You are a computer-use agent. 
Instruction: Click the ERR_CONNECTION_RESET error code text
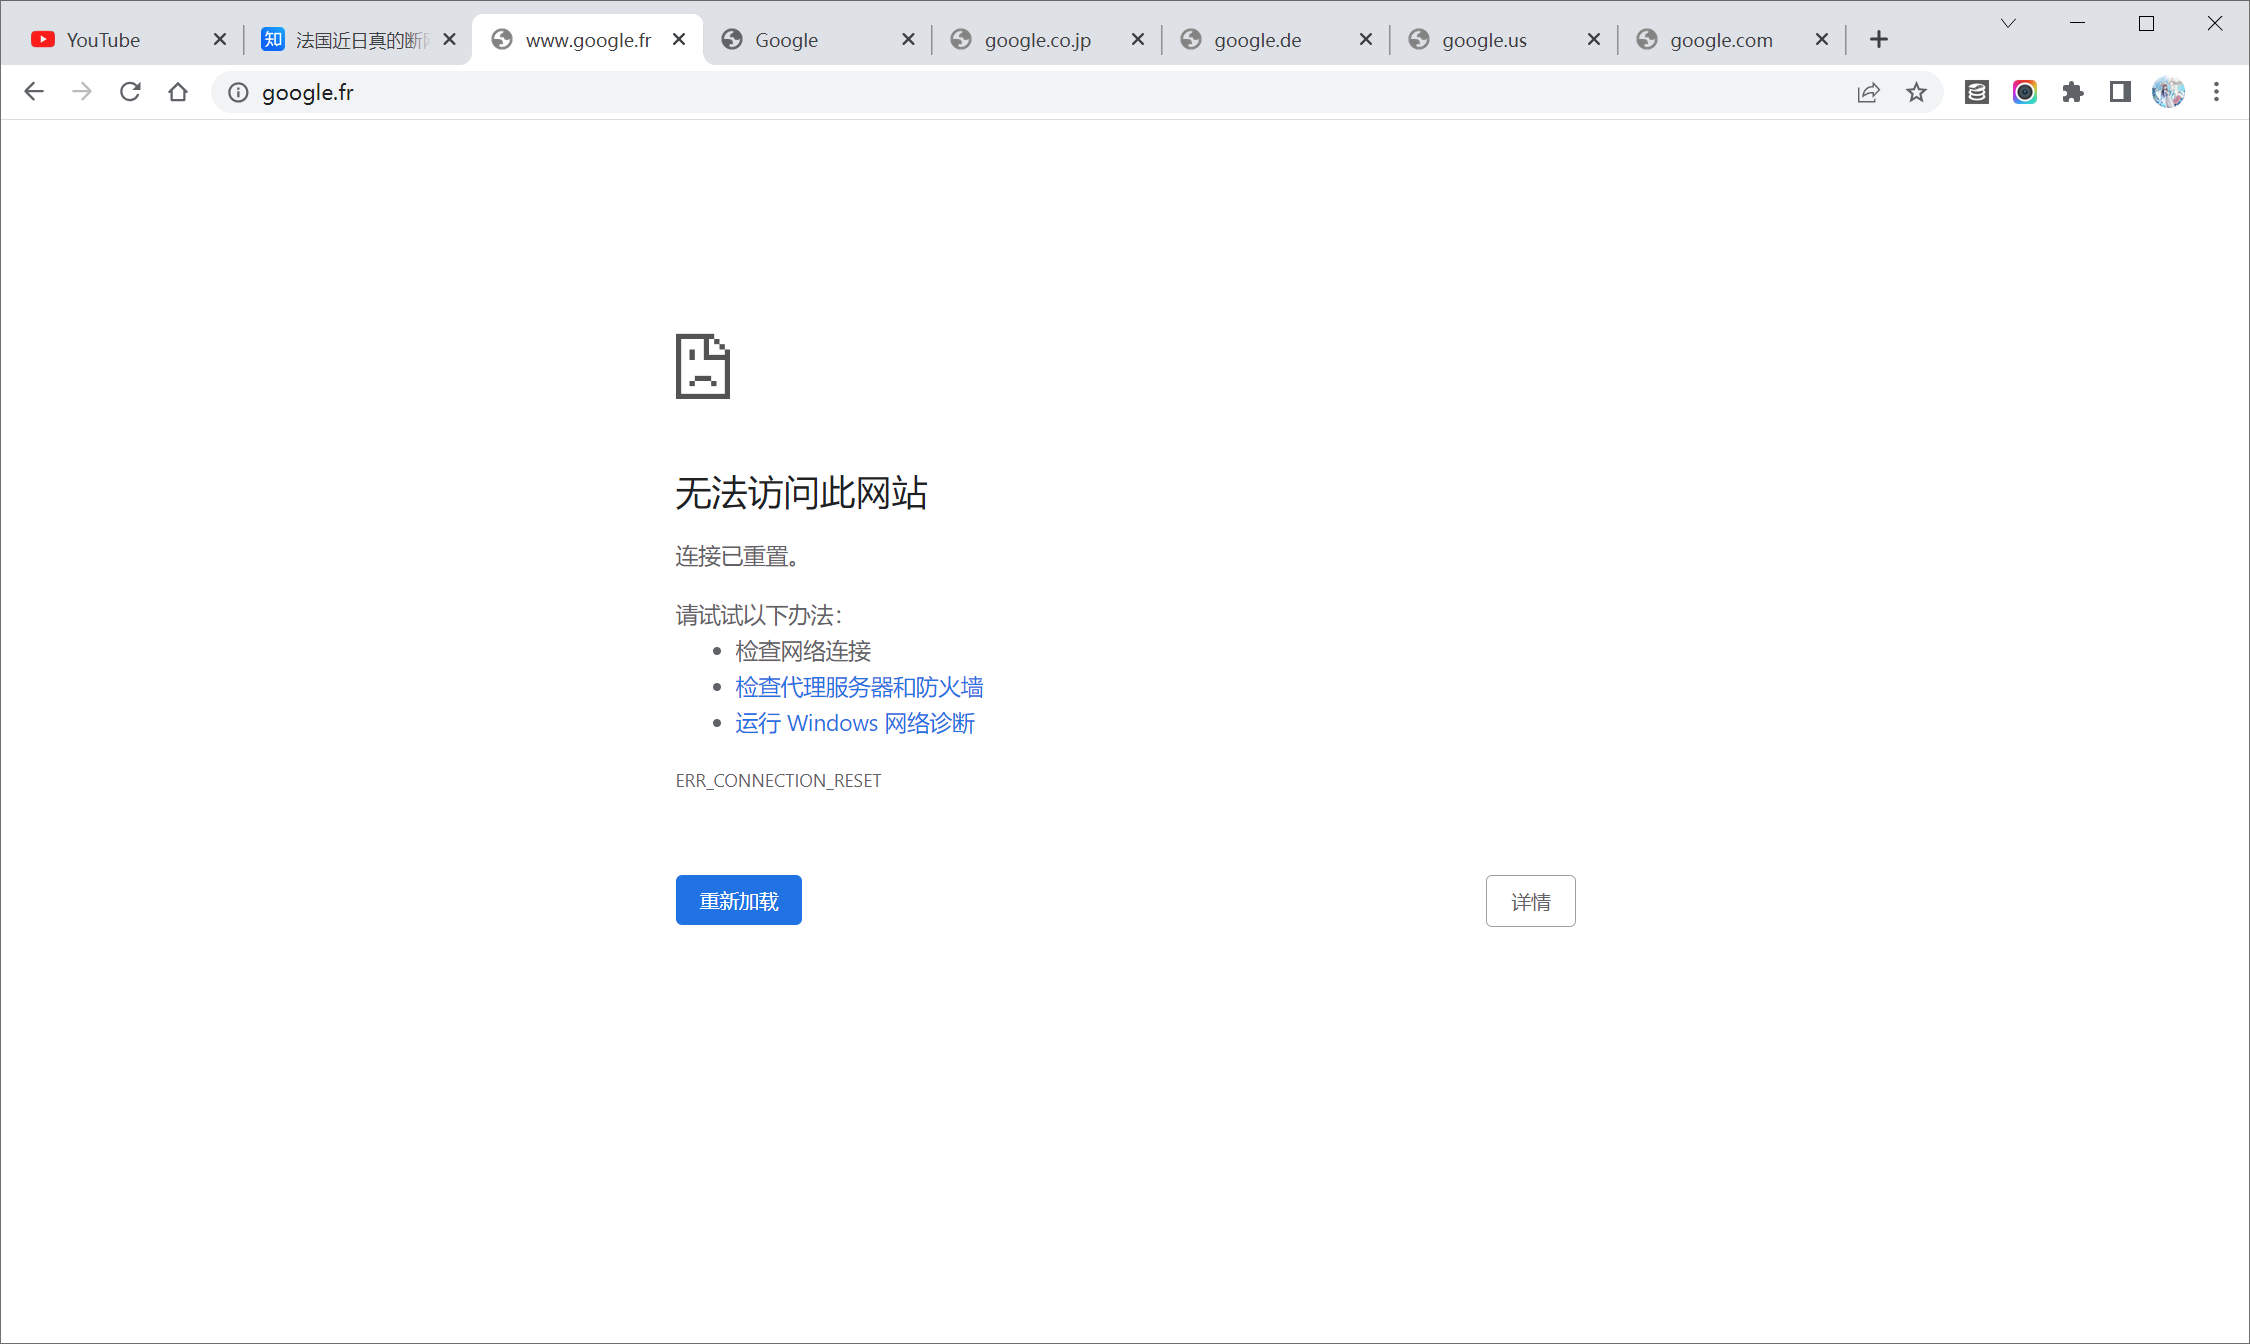pyautogui.click(x=779, y=781)
